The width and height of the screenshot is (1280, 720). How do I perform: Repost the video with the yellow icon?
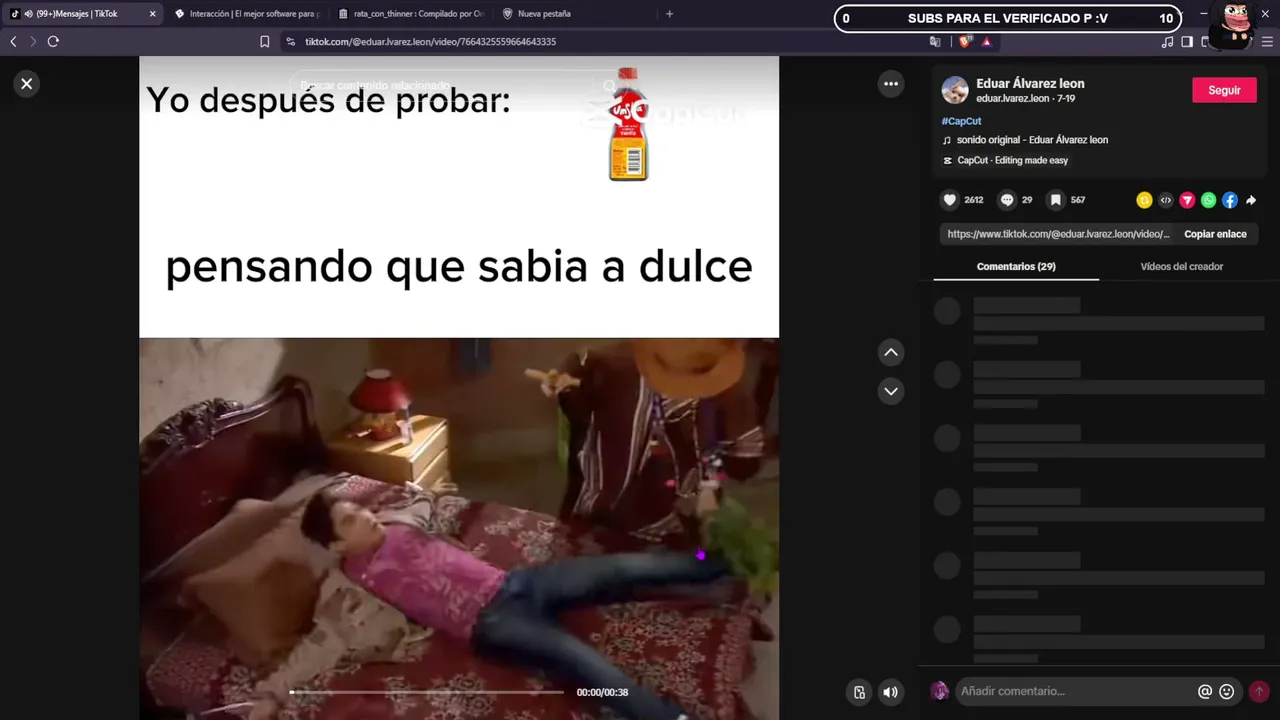1144,200
